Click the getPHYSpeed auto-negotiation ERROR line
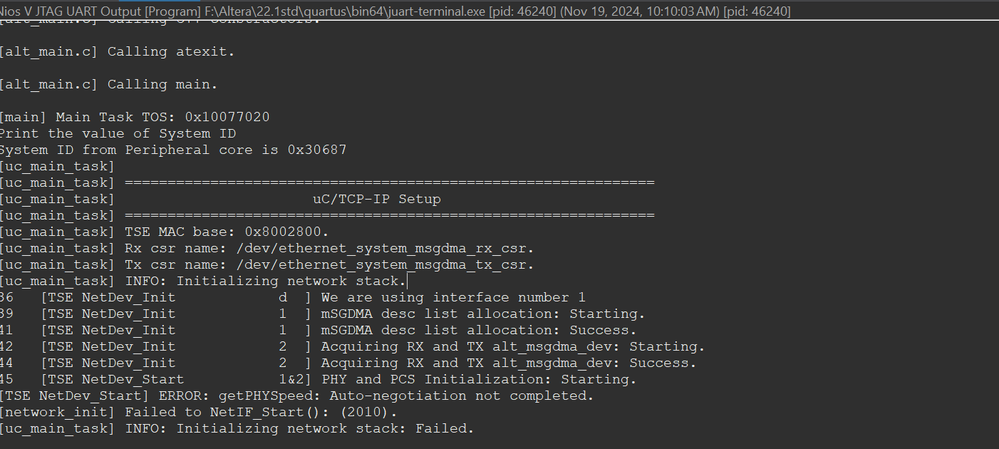999x449 pixels. pyautogui.click(x=296, y=396)
